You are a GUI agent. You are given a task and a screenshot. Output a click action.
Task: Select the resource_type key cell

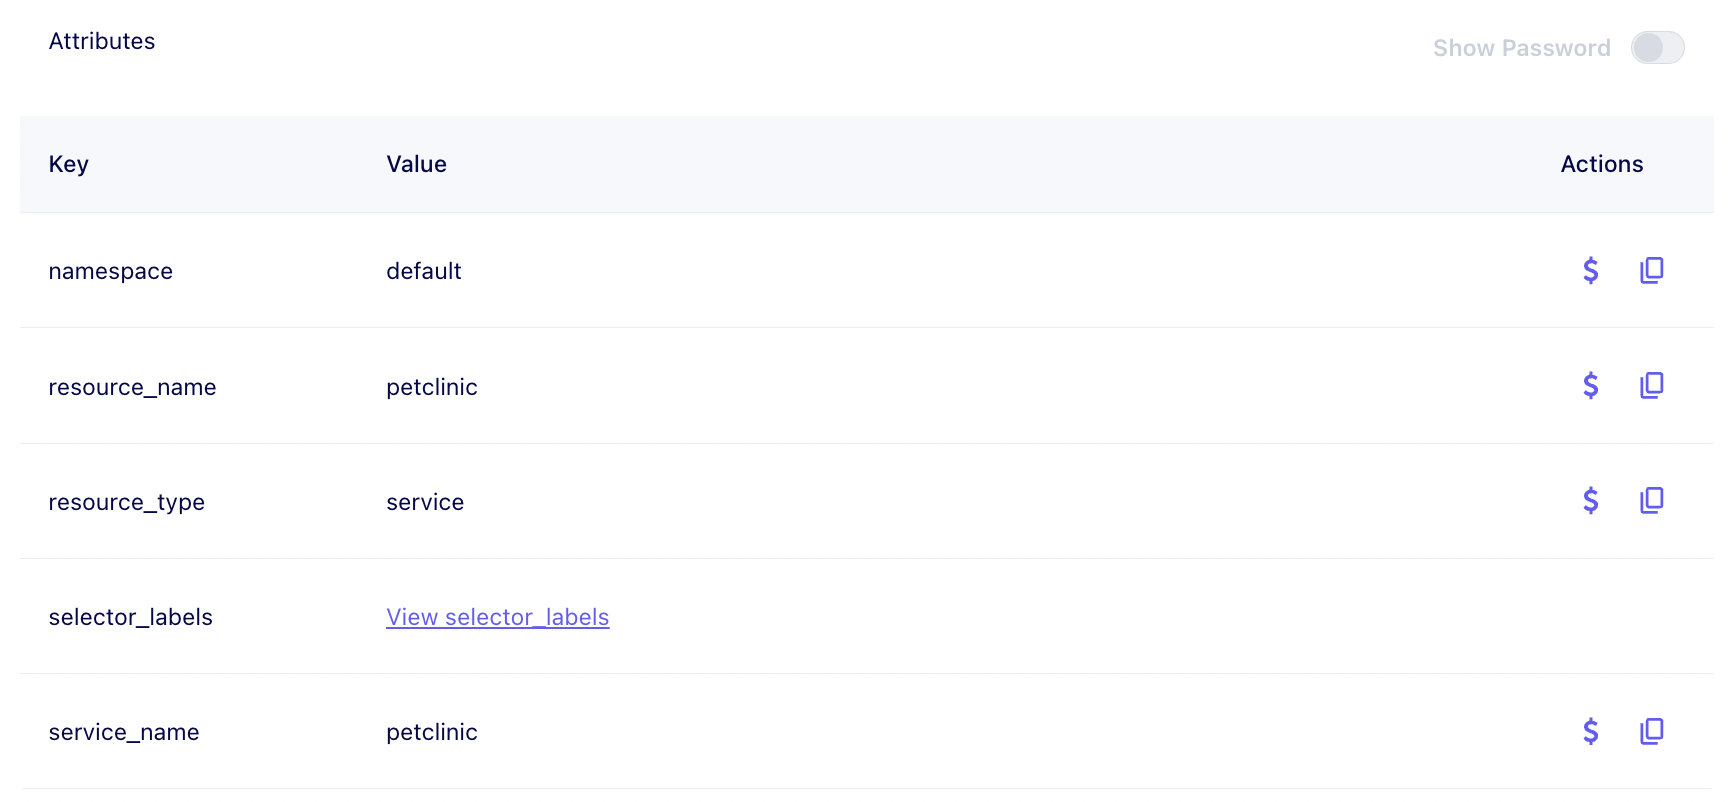coord(127,502)
